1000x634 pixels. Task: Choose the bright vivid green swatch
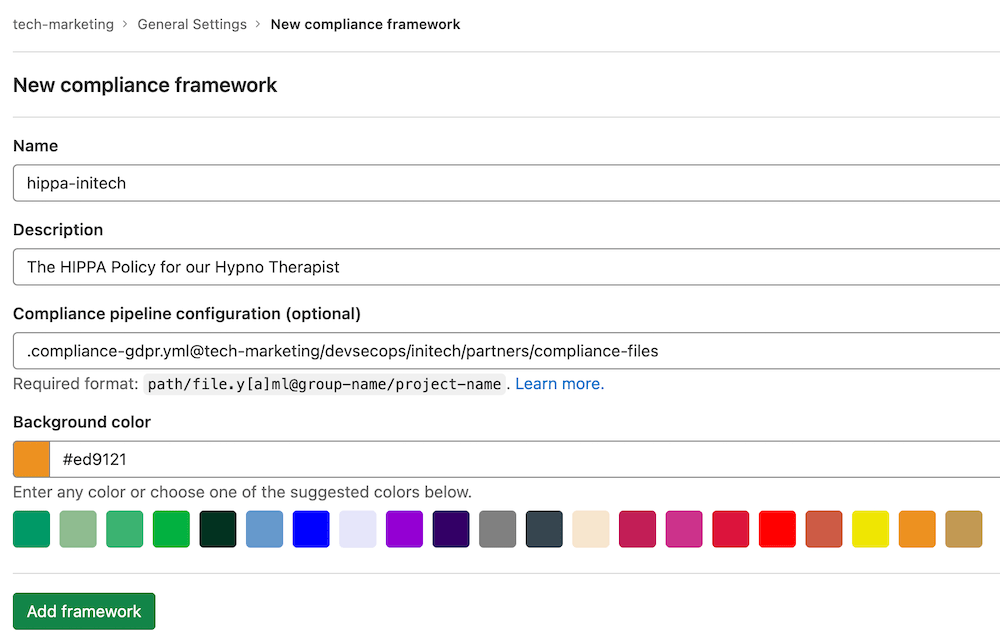pos(171,529)
